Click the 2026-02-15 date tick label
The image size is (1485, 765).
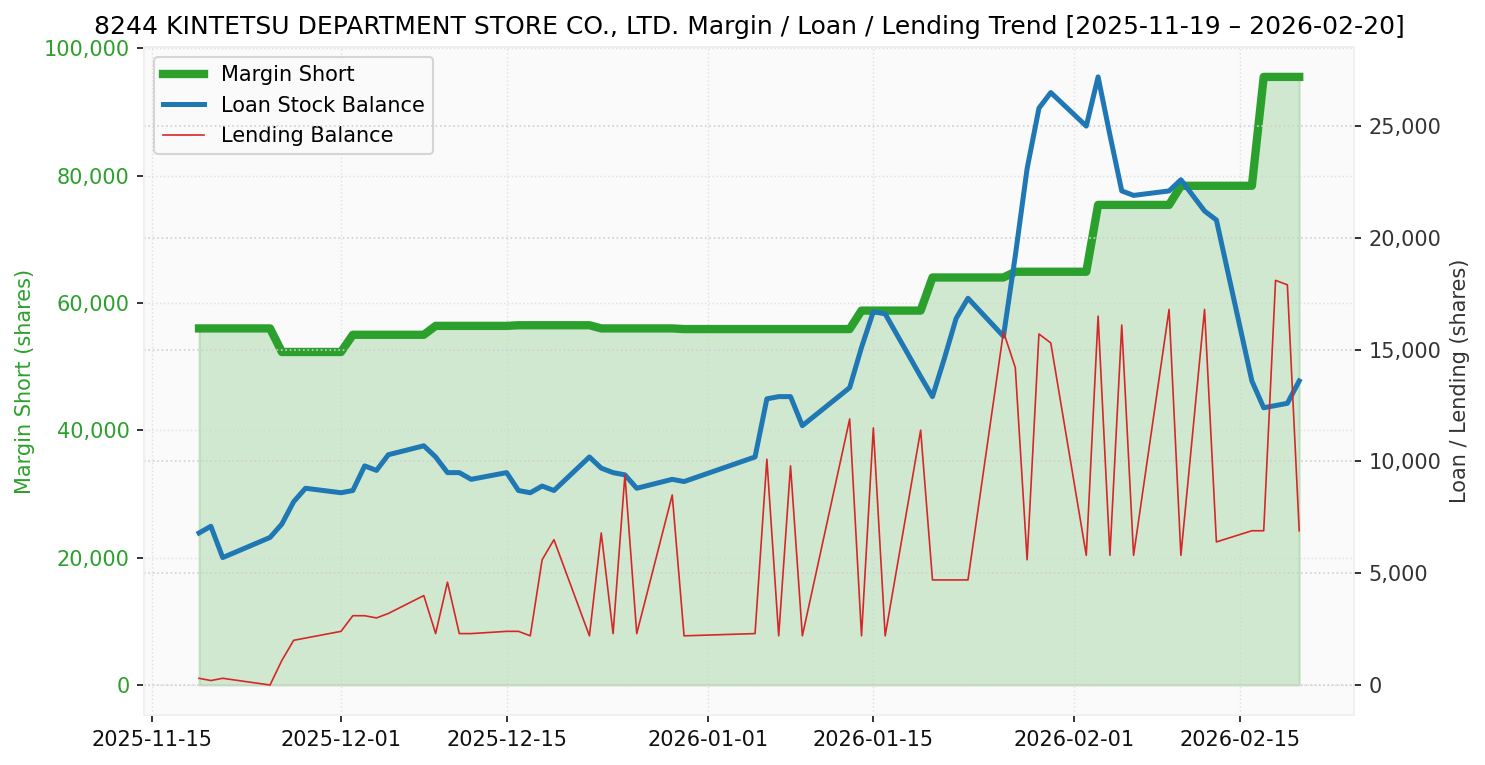[x=1239, y=739]
